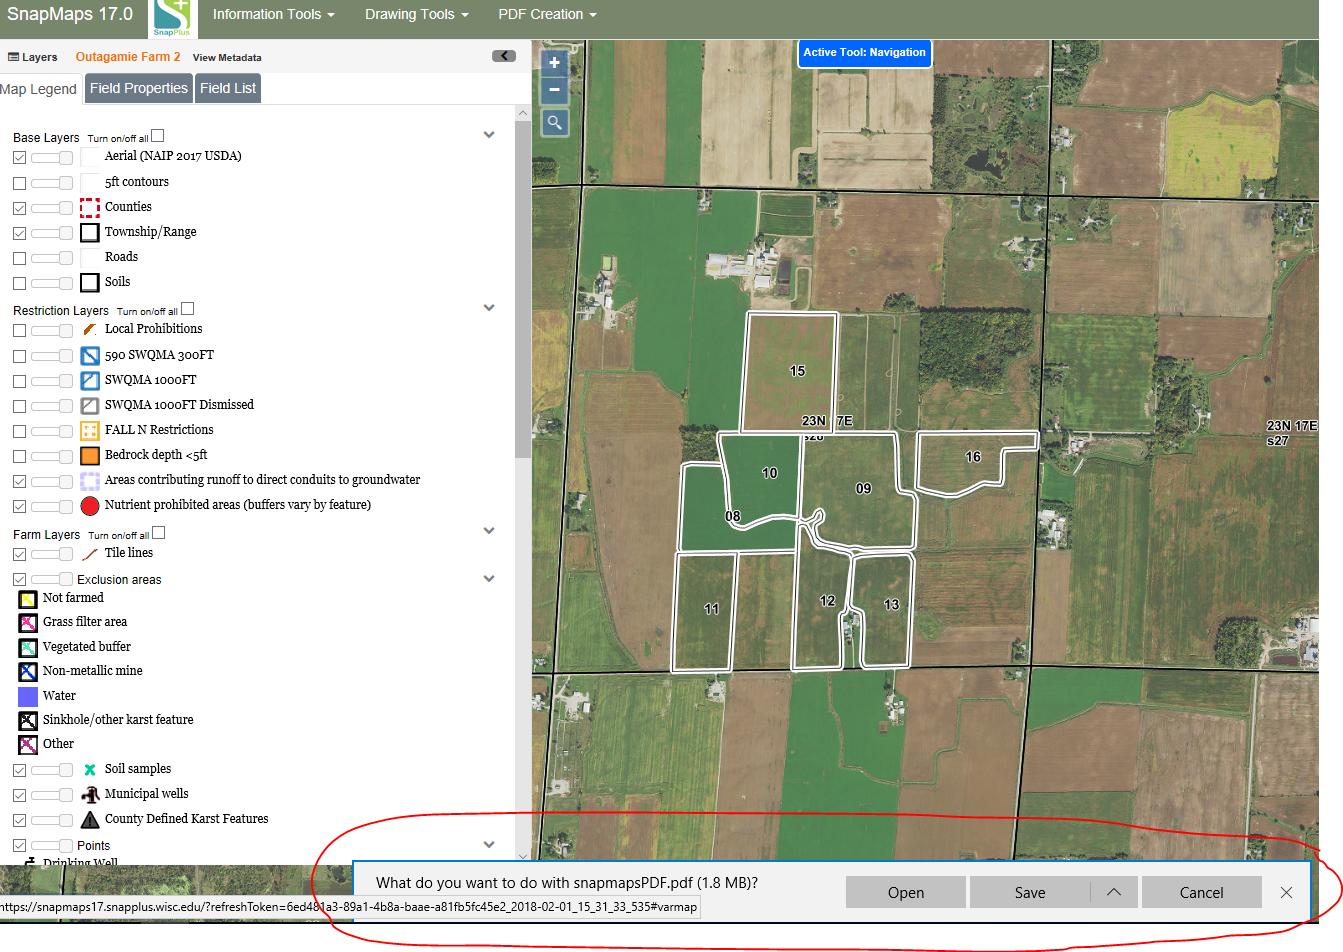The width and height of the screenshot is (1343, 952).
Task: Click the Tile lines legend icon
Action: pyautogui.click(x=90, y=553)
